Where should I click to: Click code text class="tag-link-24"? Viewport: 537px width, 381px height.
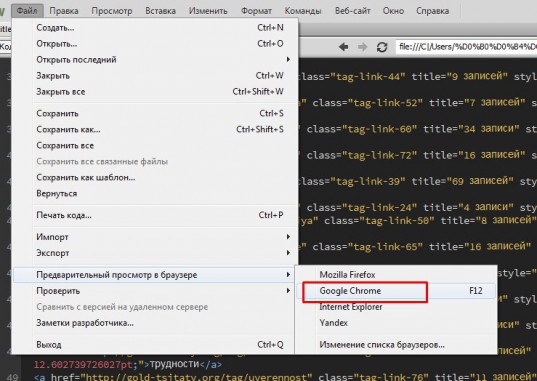(x=362, y=207)
